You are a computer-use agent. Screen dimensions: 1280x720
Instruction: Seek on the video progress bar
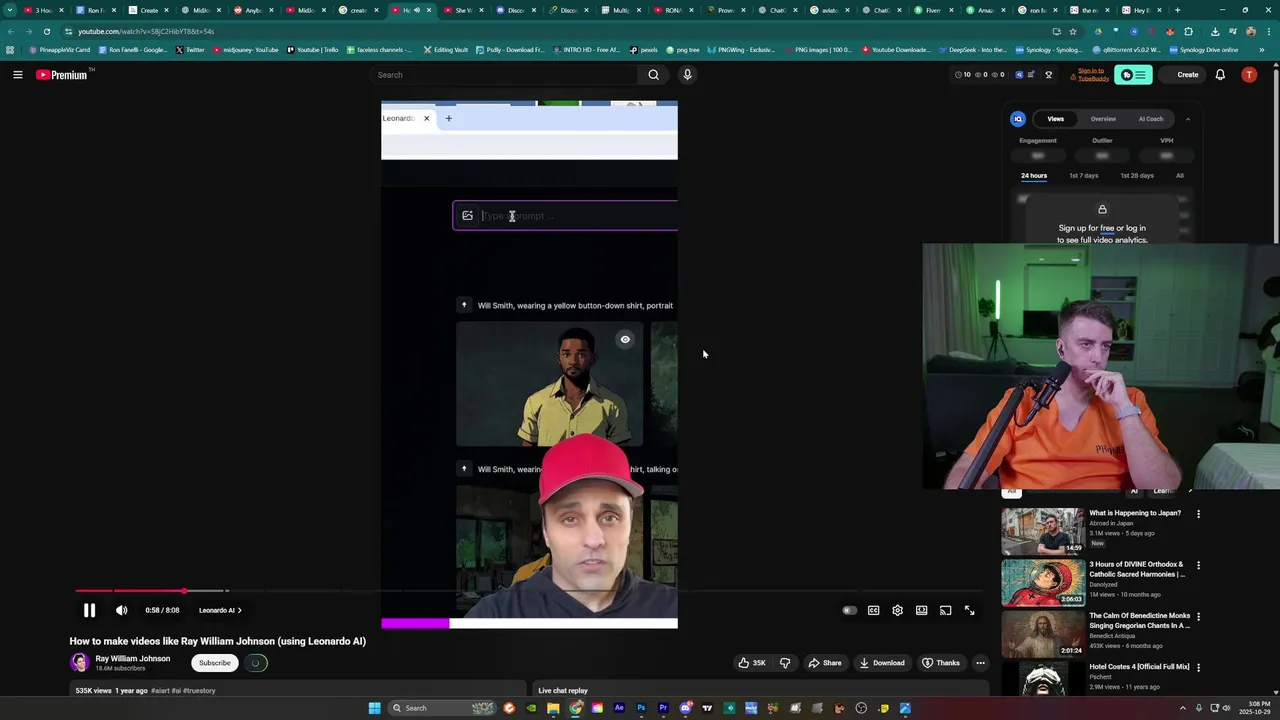(530, 591)
